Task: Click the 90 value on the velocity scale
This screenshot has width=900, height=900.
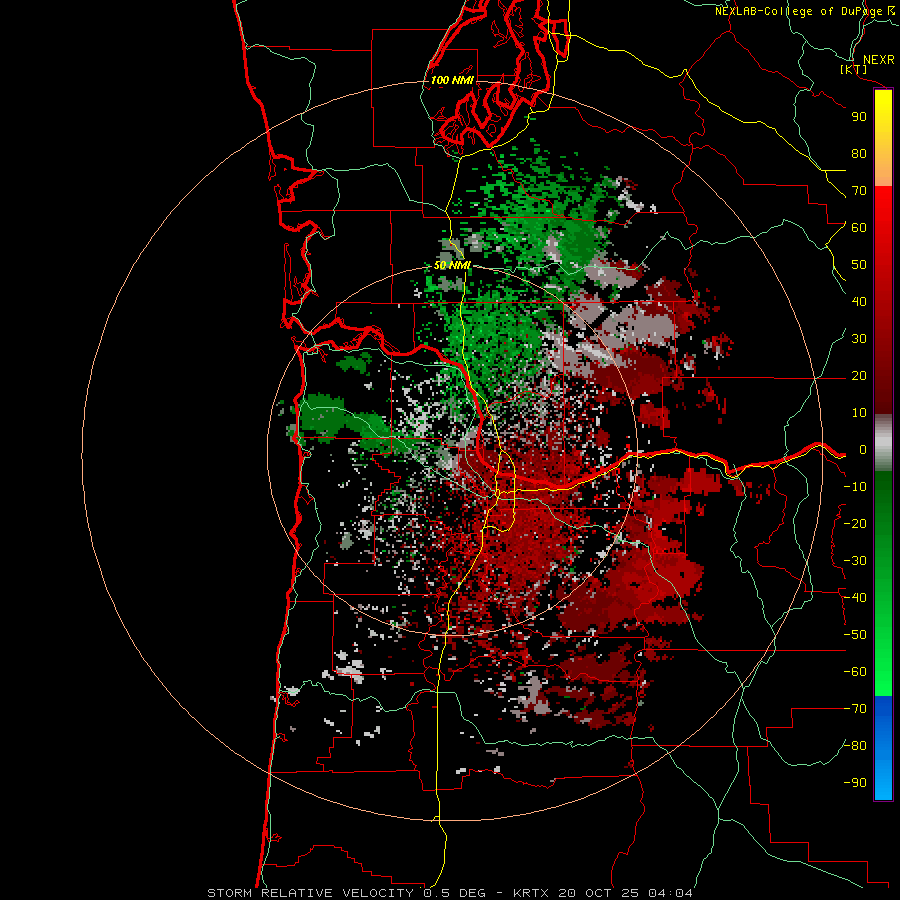Action: [x=859, y=117]
